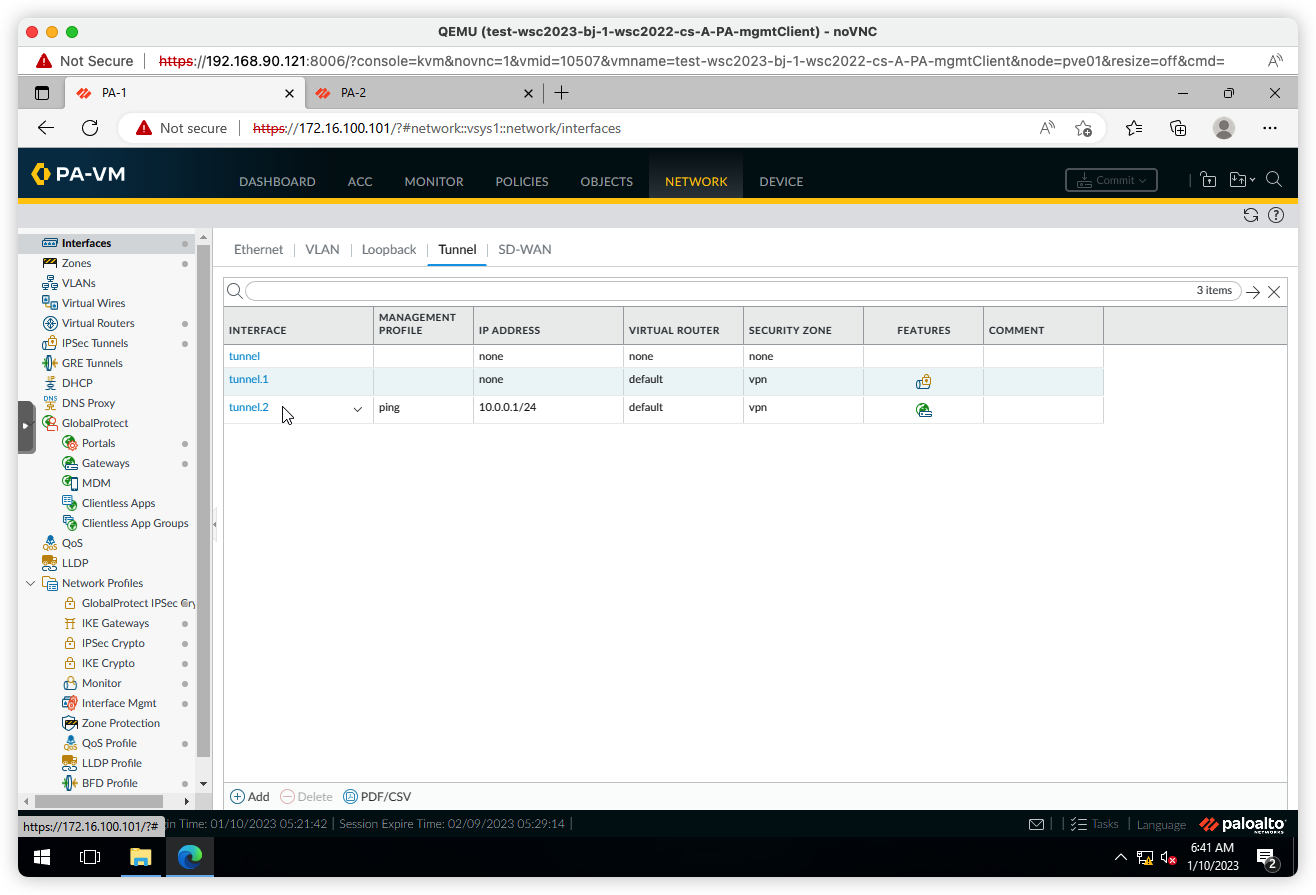Expand the collapsed left side panel handle
The width and height of the screenshot is (1316, 895).
tap(26, 427)
